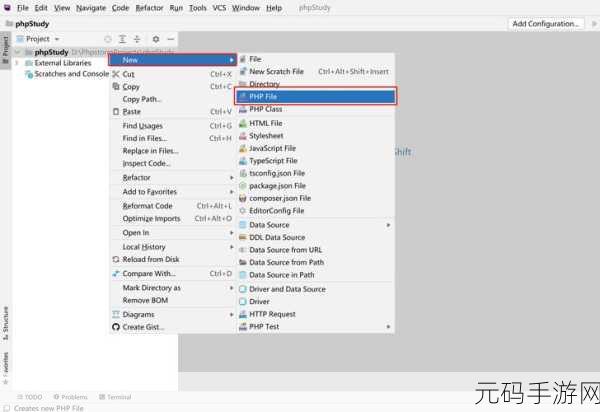Image resolution: width=600 pixels, height=412 pixels.
Task: Open the File menu
Action: pyautogui.click(x=23, y=8)
